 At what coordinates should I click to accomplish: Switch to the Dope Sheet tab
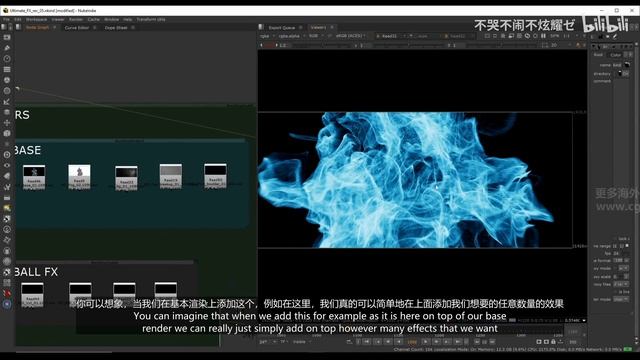coord(116,28)
